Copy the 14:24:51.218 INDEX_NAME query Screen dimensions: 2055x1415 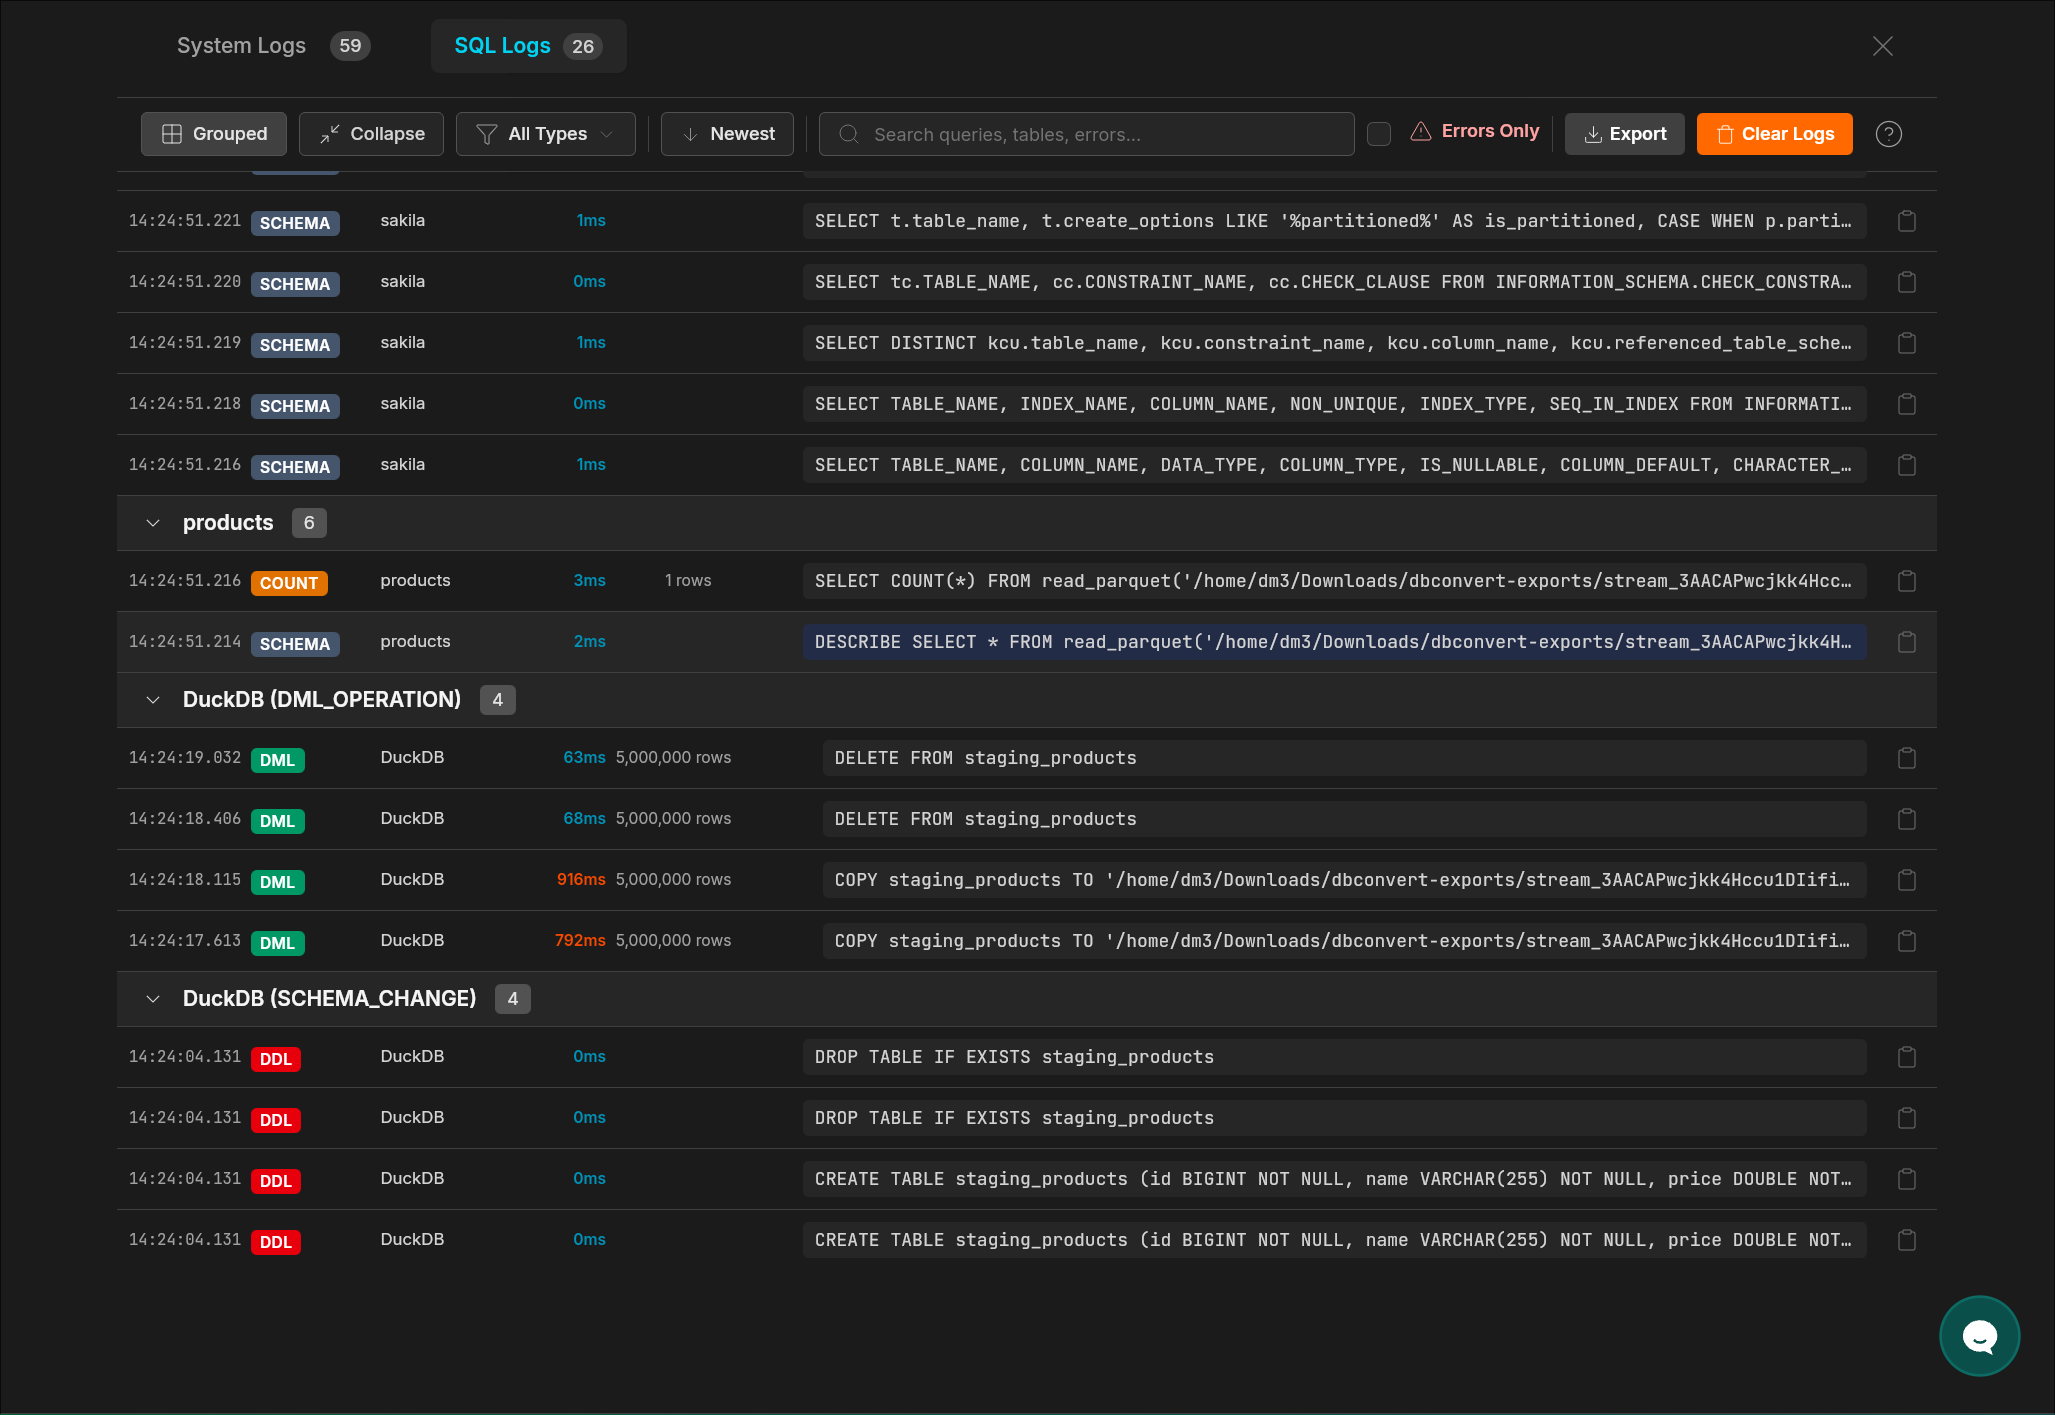(x=1906, y=404)
